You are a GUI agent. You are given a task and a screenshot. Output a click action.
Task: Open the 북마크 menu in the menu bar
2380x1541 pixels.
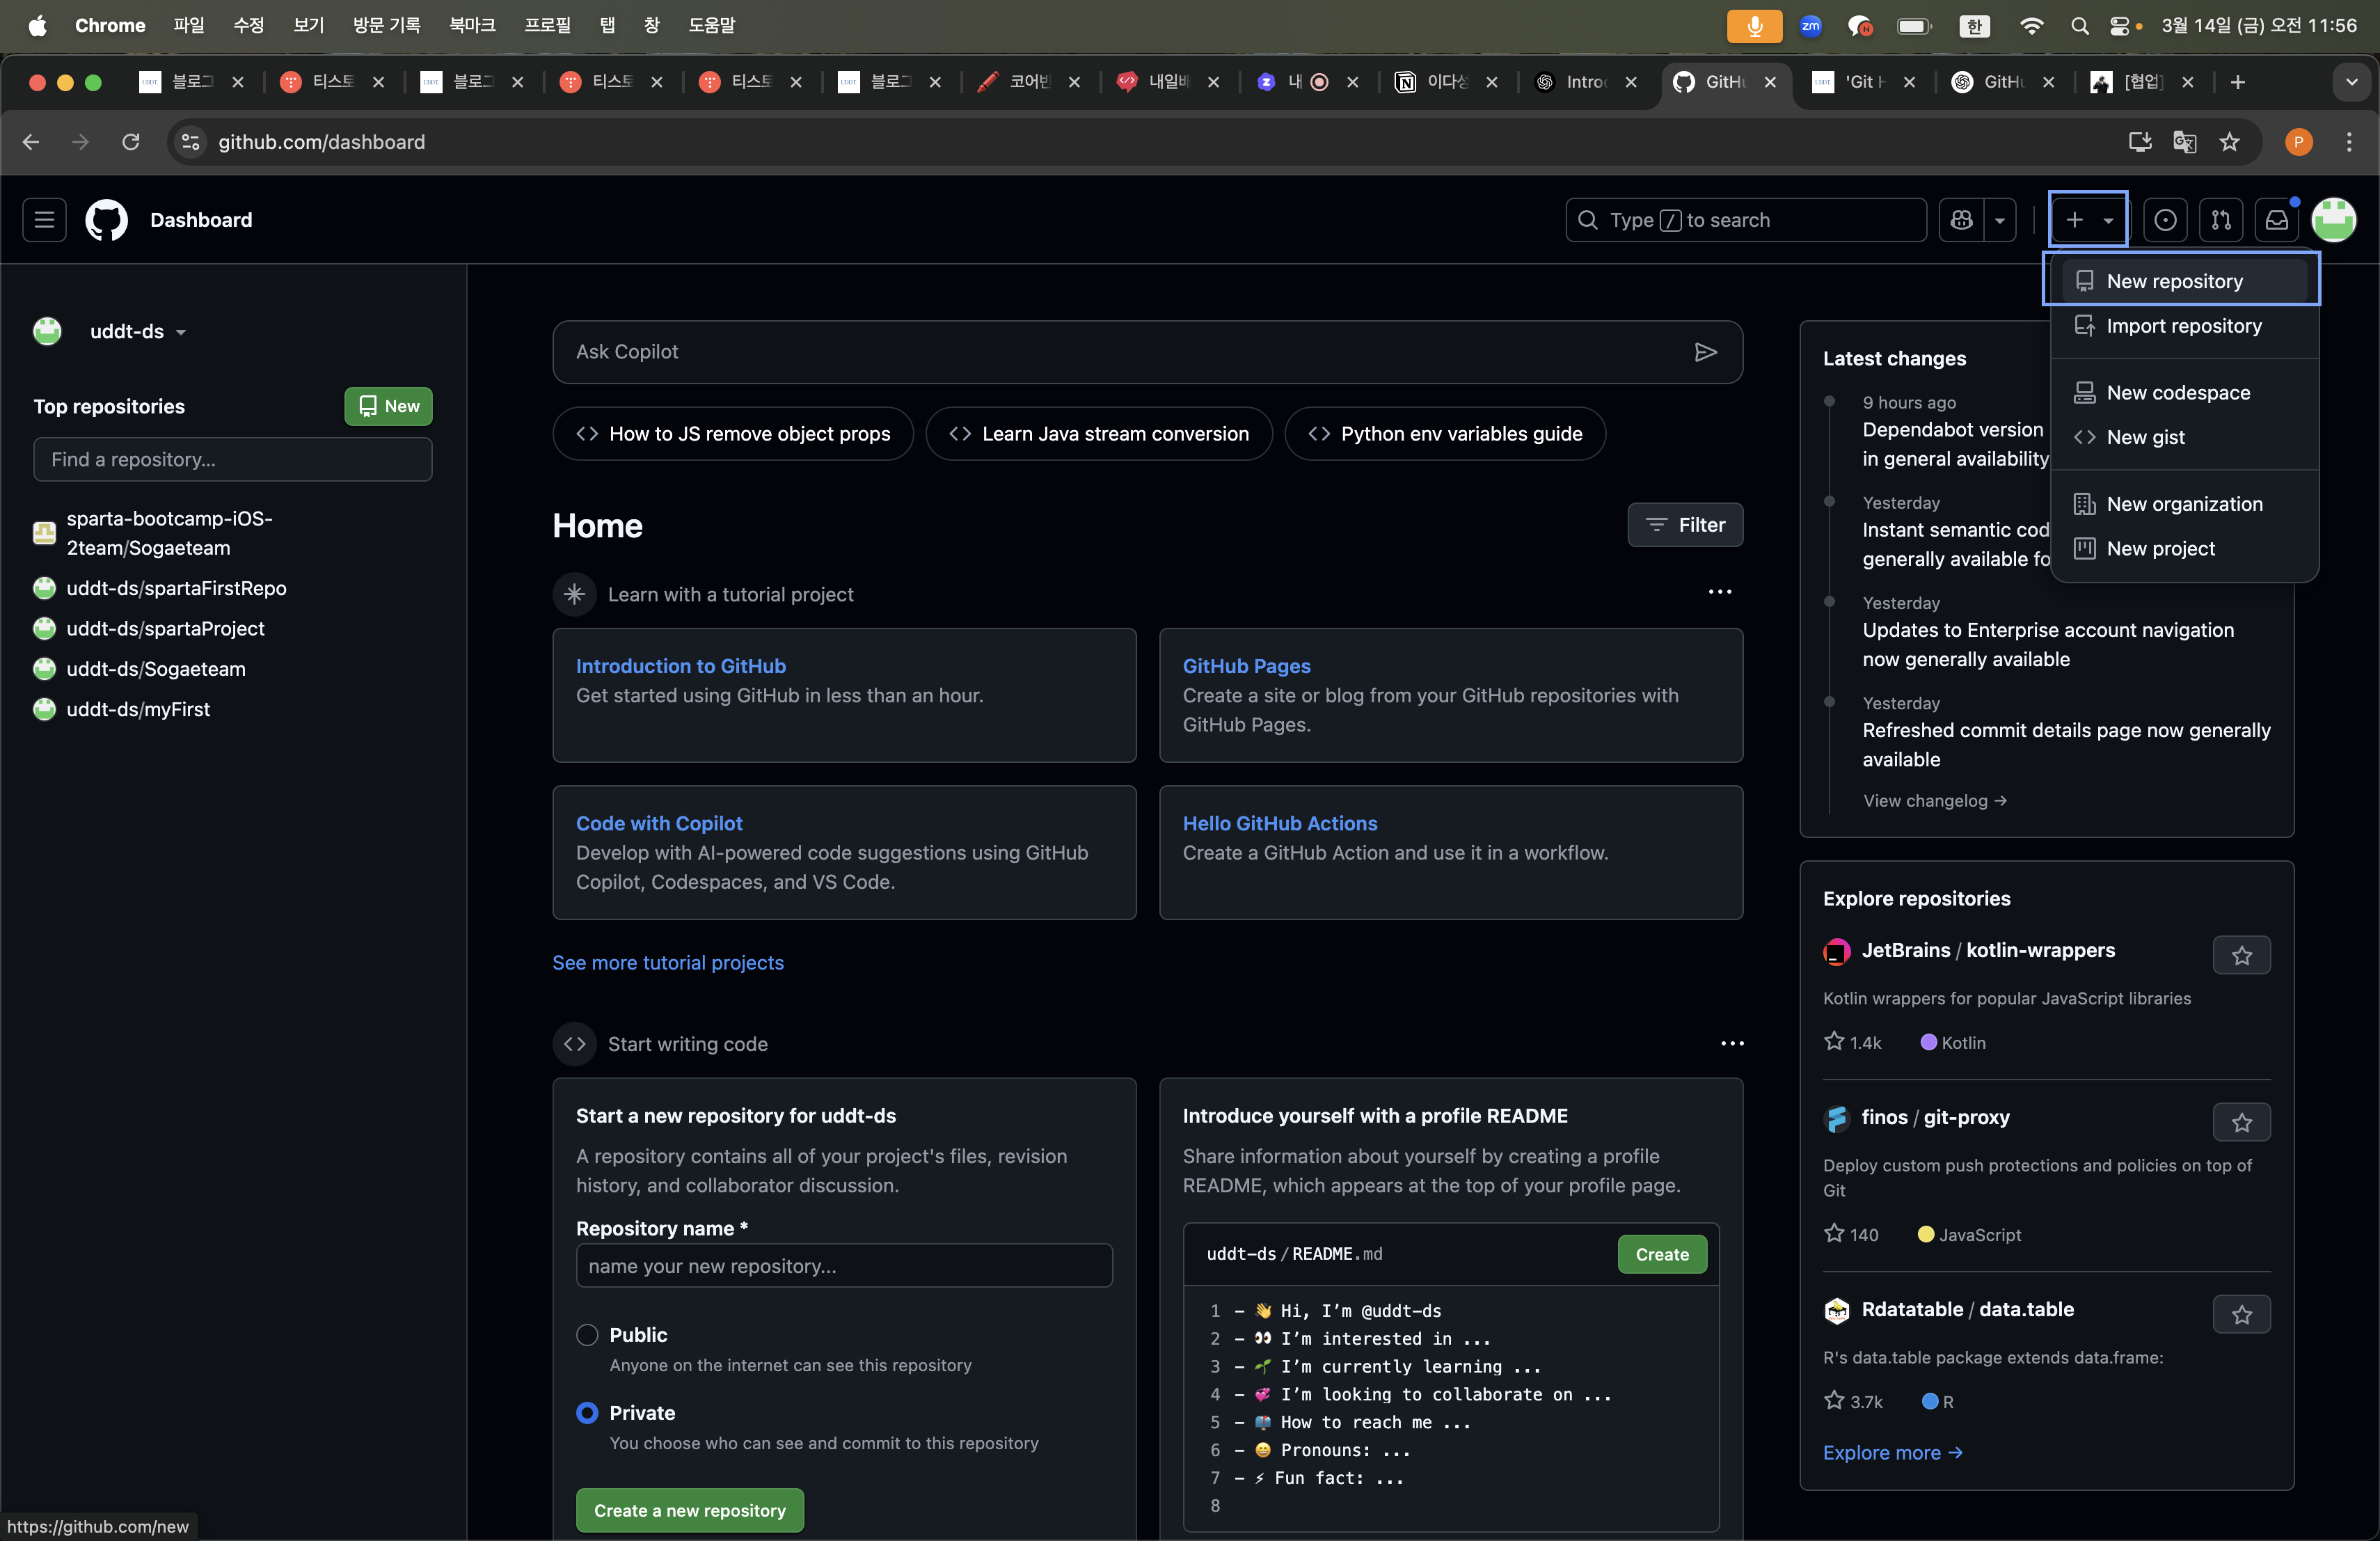472,25
